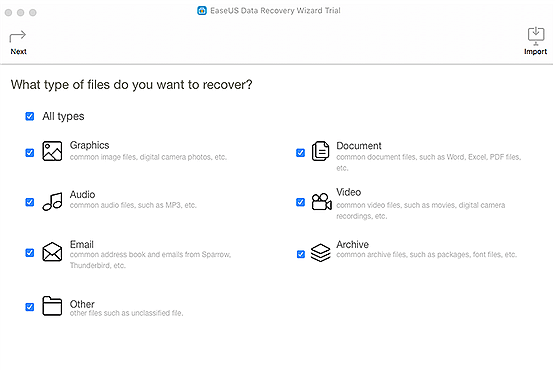
Task: Click the Graphics picture icon
Action: [x=52, y=151]
